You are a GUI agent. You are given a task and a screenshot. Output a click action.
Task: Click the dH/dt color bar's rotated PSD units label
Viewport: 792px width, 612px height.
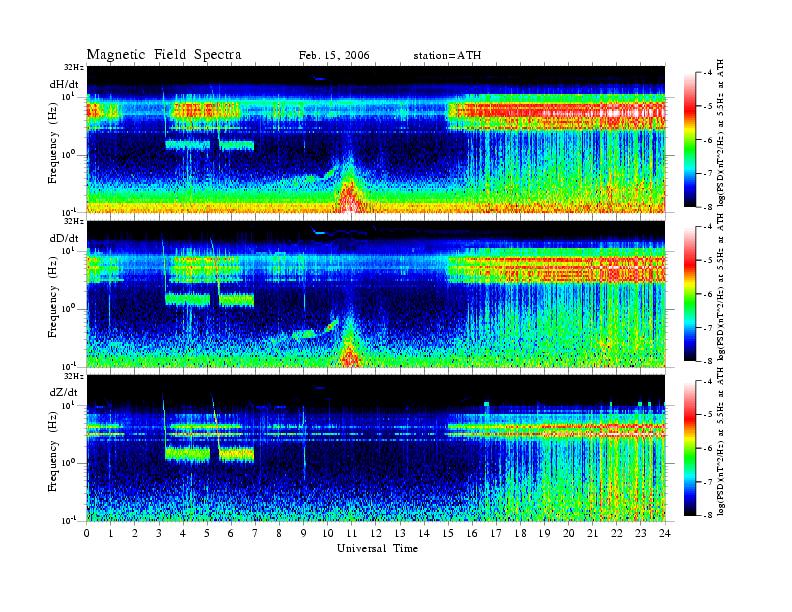pyautogui.click(x=721, y=133)
